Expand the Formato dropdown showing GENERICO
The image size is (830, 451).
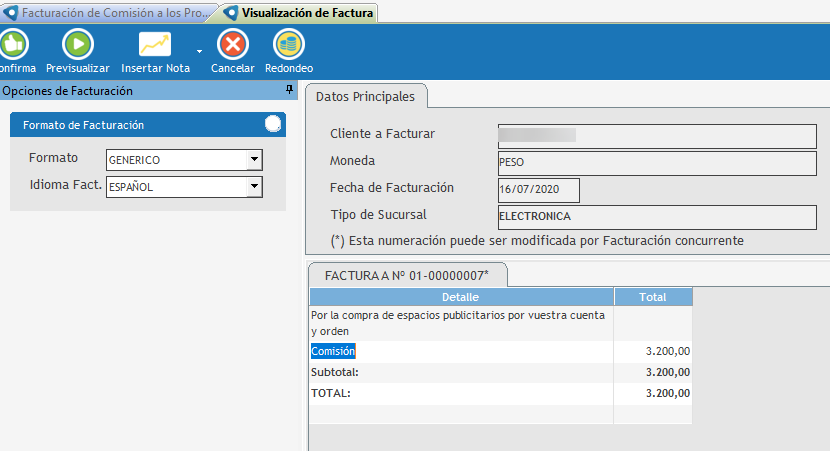point(254,160)
